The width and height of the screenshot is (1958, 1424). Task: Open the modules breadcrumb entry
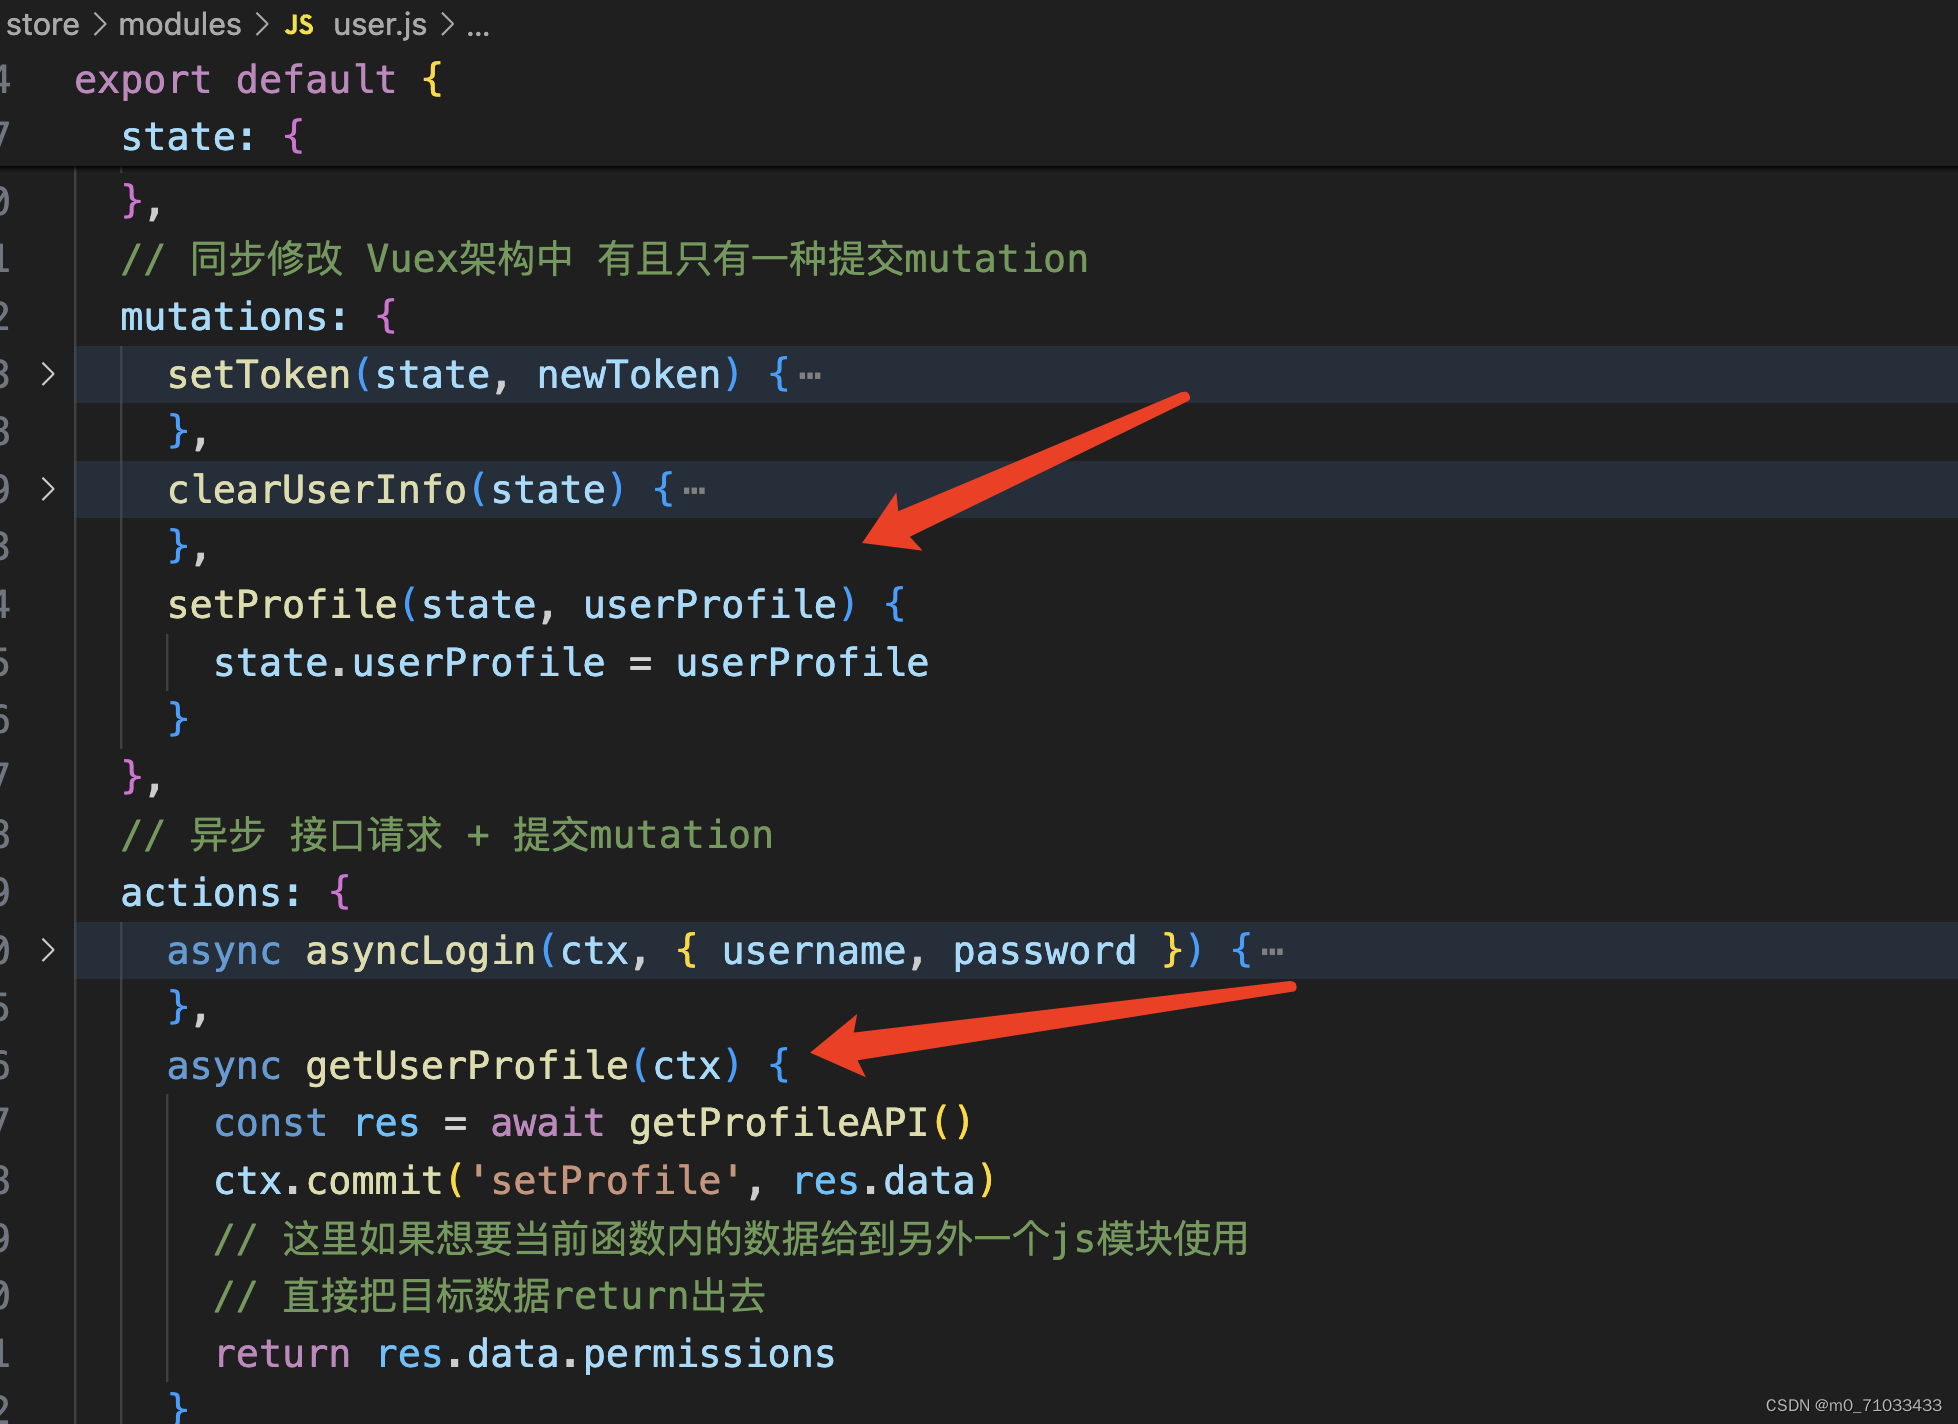180,23
